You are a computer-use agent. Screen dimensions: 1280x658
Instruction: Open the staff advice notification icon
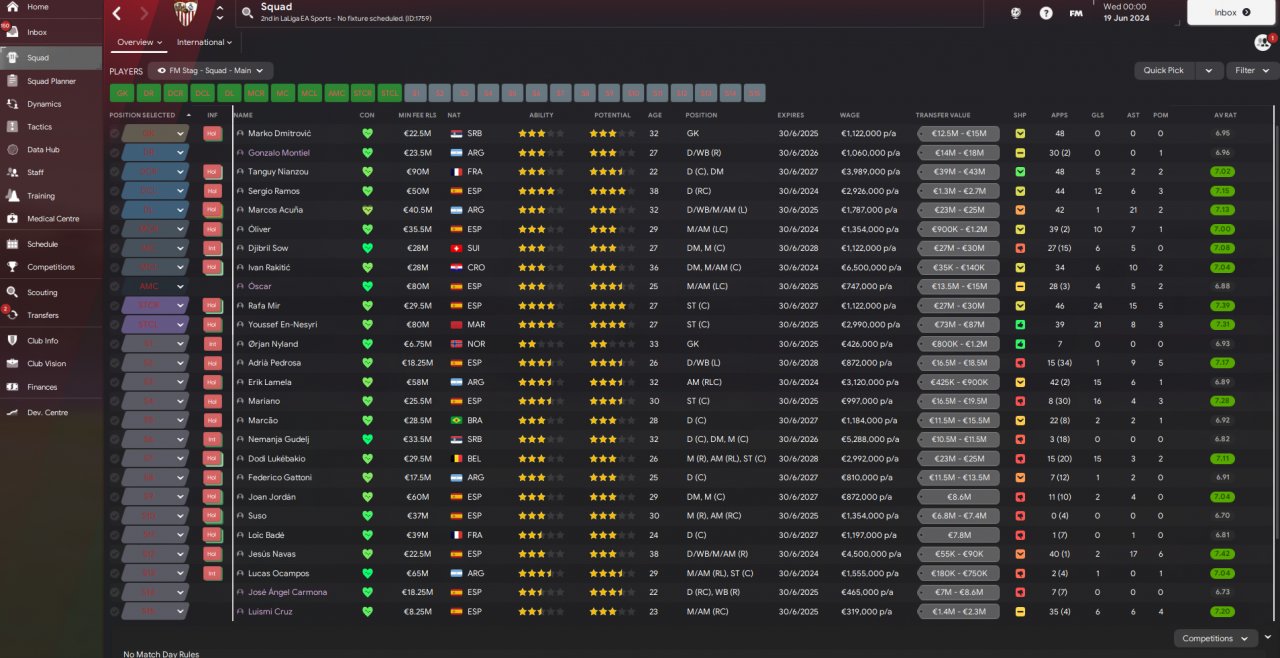pyautogui.click(x=1262, y=43)
